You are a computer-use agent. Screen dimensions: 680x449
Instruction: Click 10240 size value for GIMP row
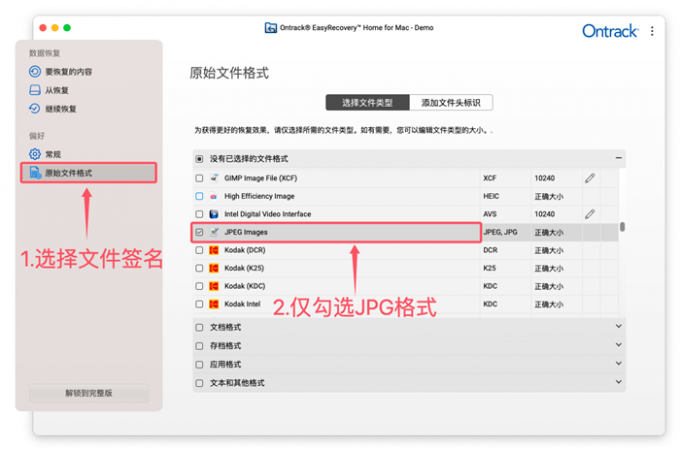tap(544, 178)
